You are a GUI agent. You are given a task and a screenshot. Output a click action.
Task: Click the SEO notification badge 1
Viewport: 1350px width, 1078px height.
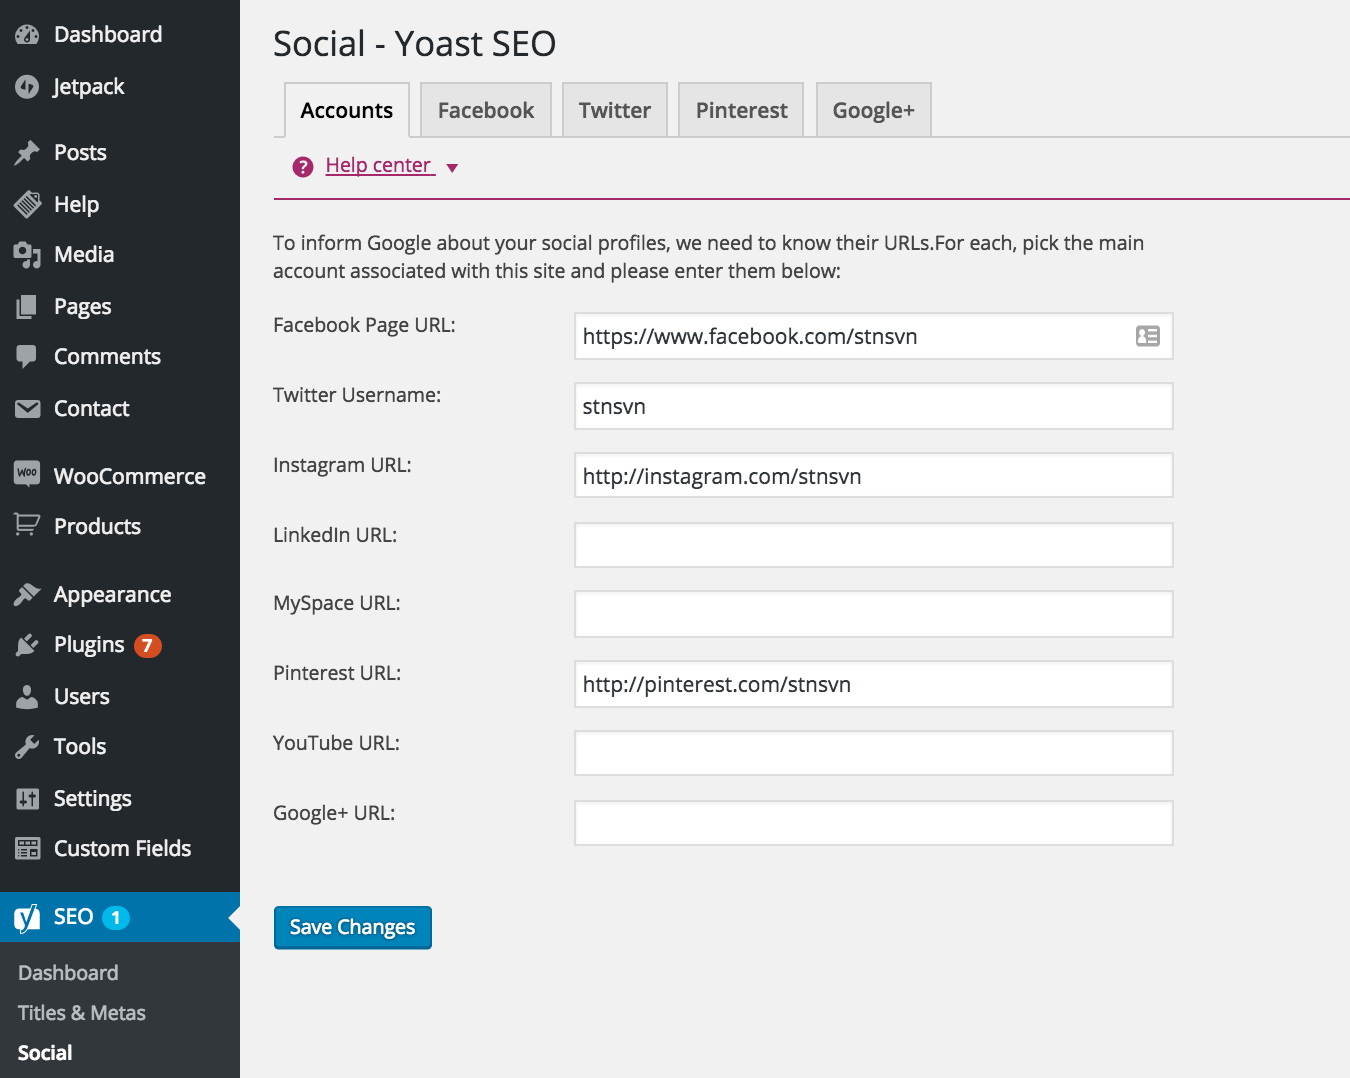point(116,918)
